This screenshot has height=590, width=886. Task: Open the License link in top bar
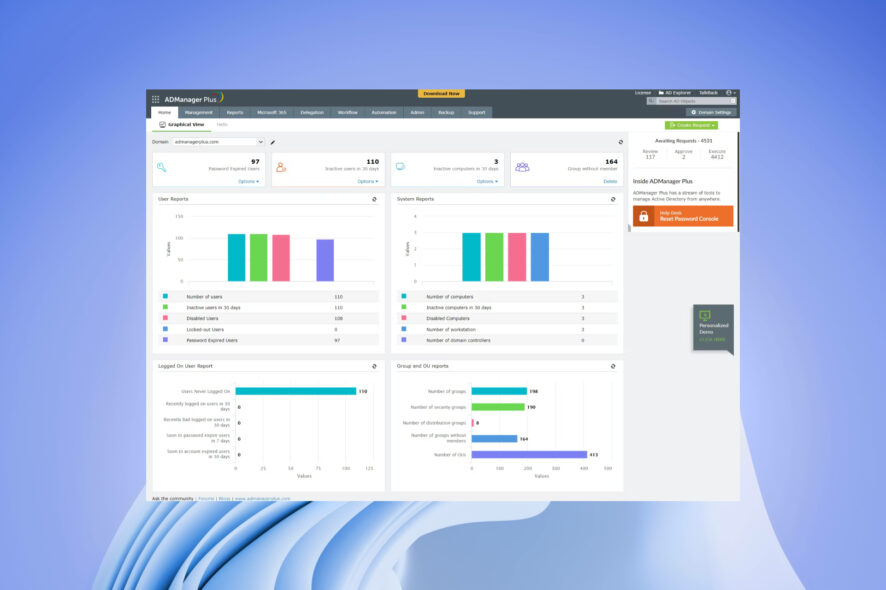tap(642, 93)
